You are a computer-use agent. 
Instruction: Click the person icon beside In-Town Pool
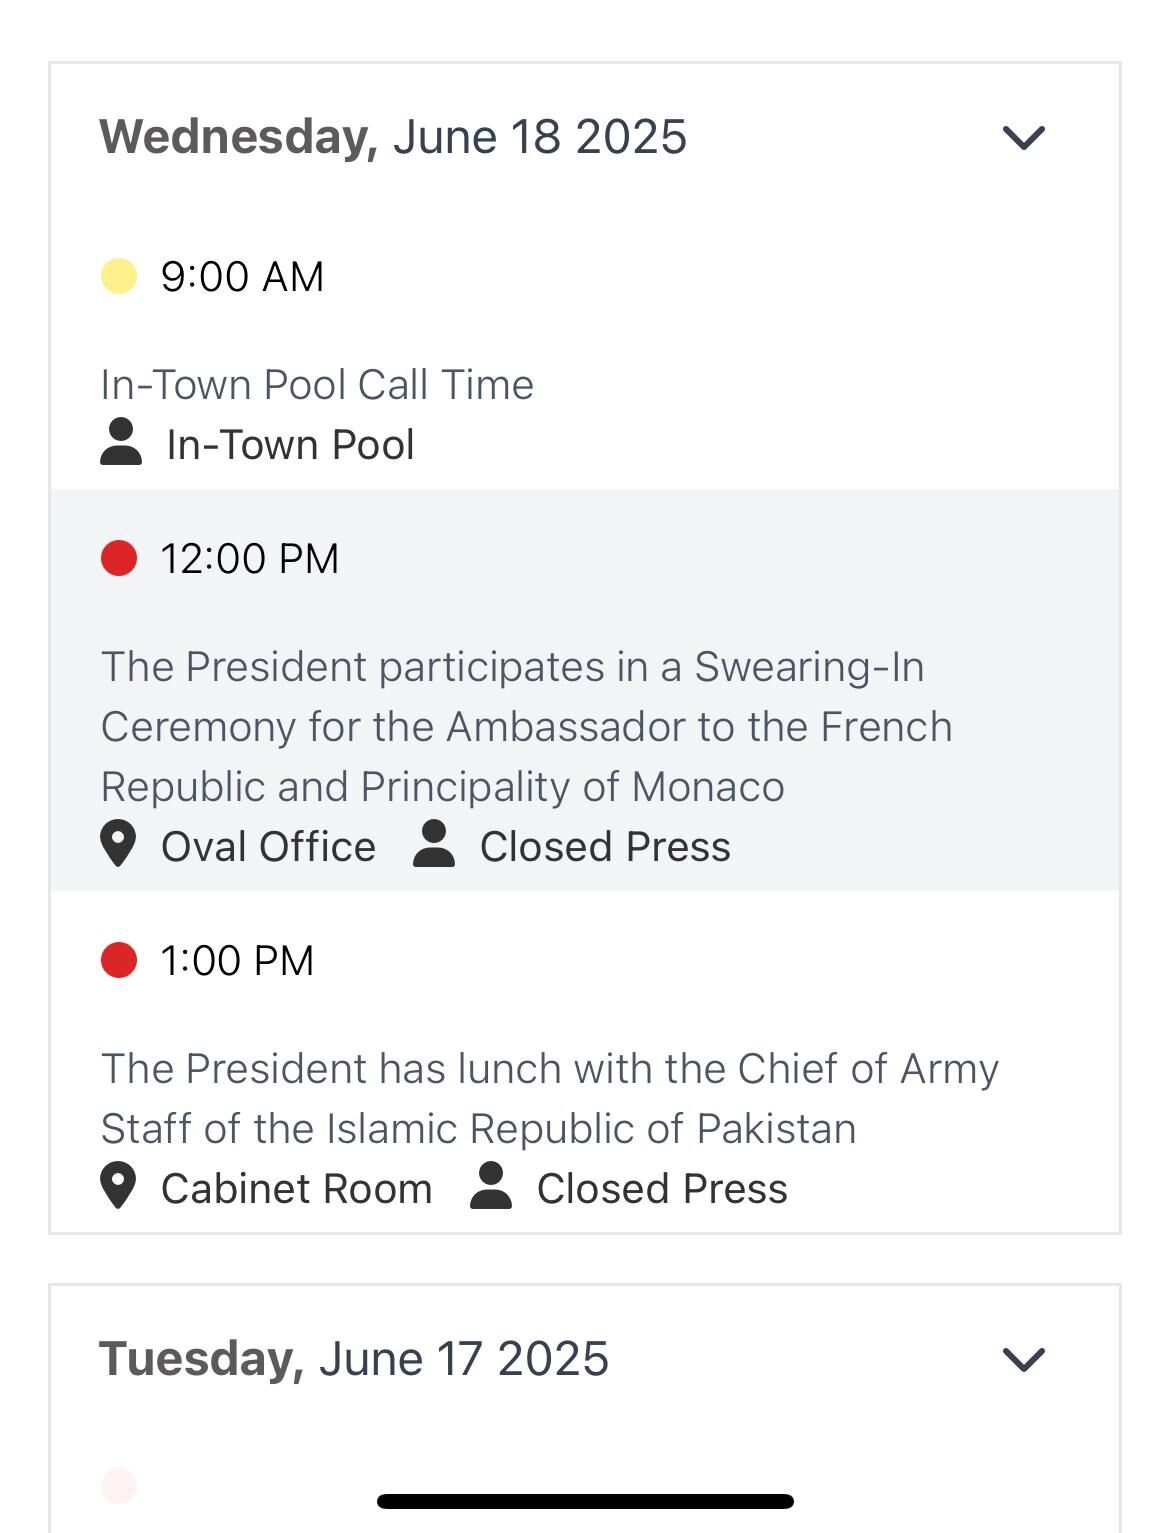coord(121,443)
